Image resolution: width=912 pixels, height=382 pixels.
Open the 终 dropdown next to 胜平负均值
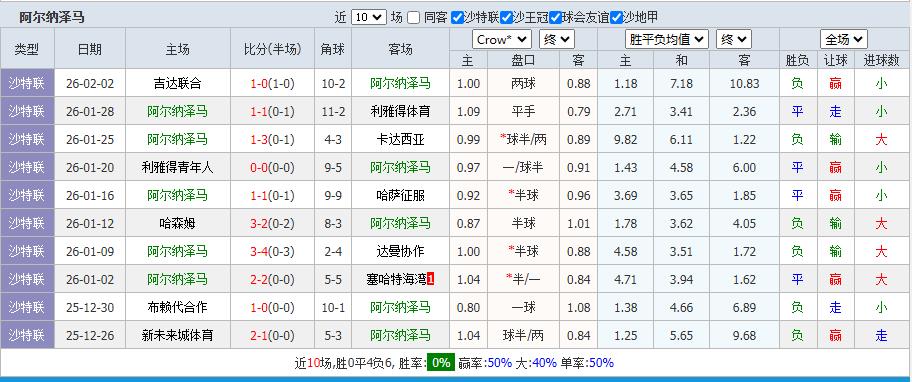click(733, 40)
